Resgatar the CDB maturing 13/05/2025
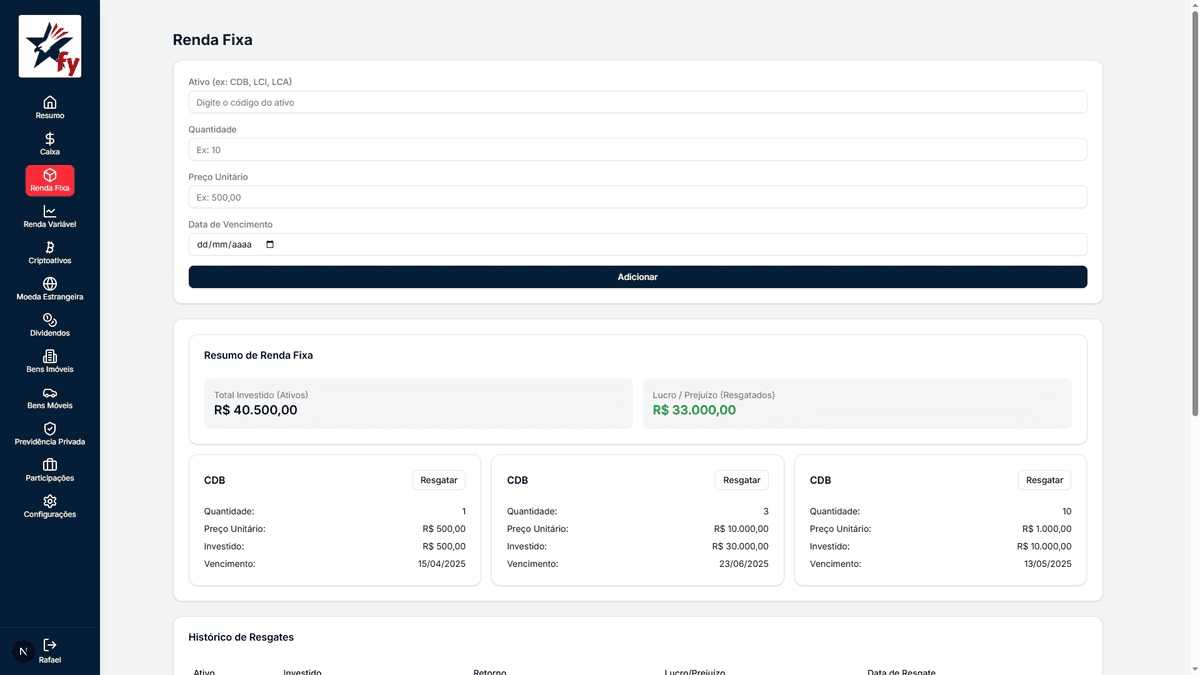1200x675 pixels. (x=1044, y=480)
